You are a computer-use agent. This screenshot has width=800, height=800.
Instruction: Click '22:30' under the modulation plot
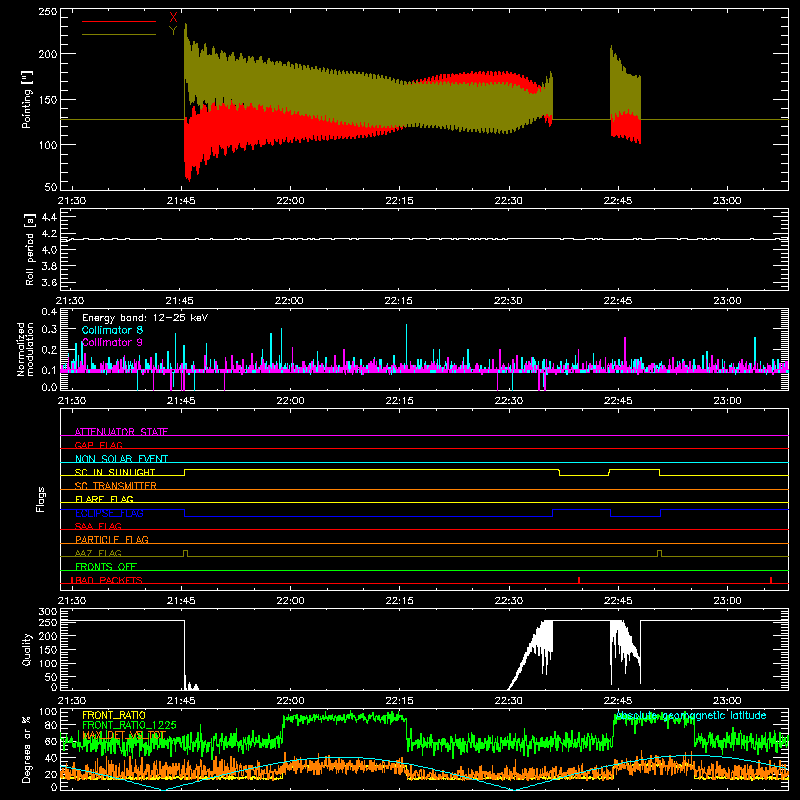pyautogui.click(x=508, y=401)
